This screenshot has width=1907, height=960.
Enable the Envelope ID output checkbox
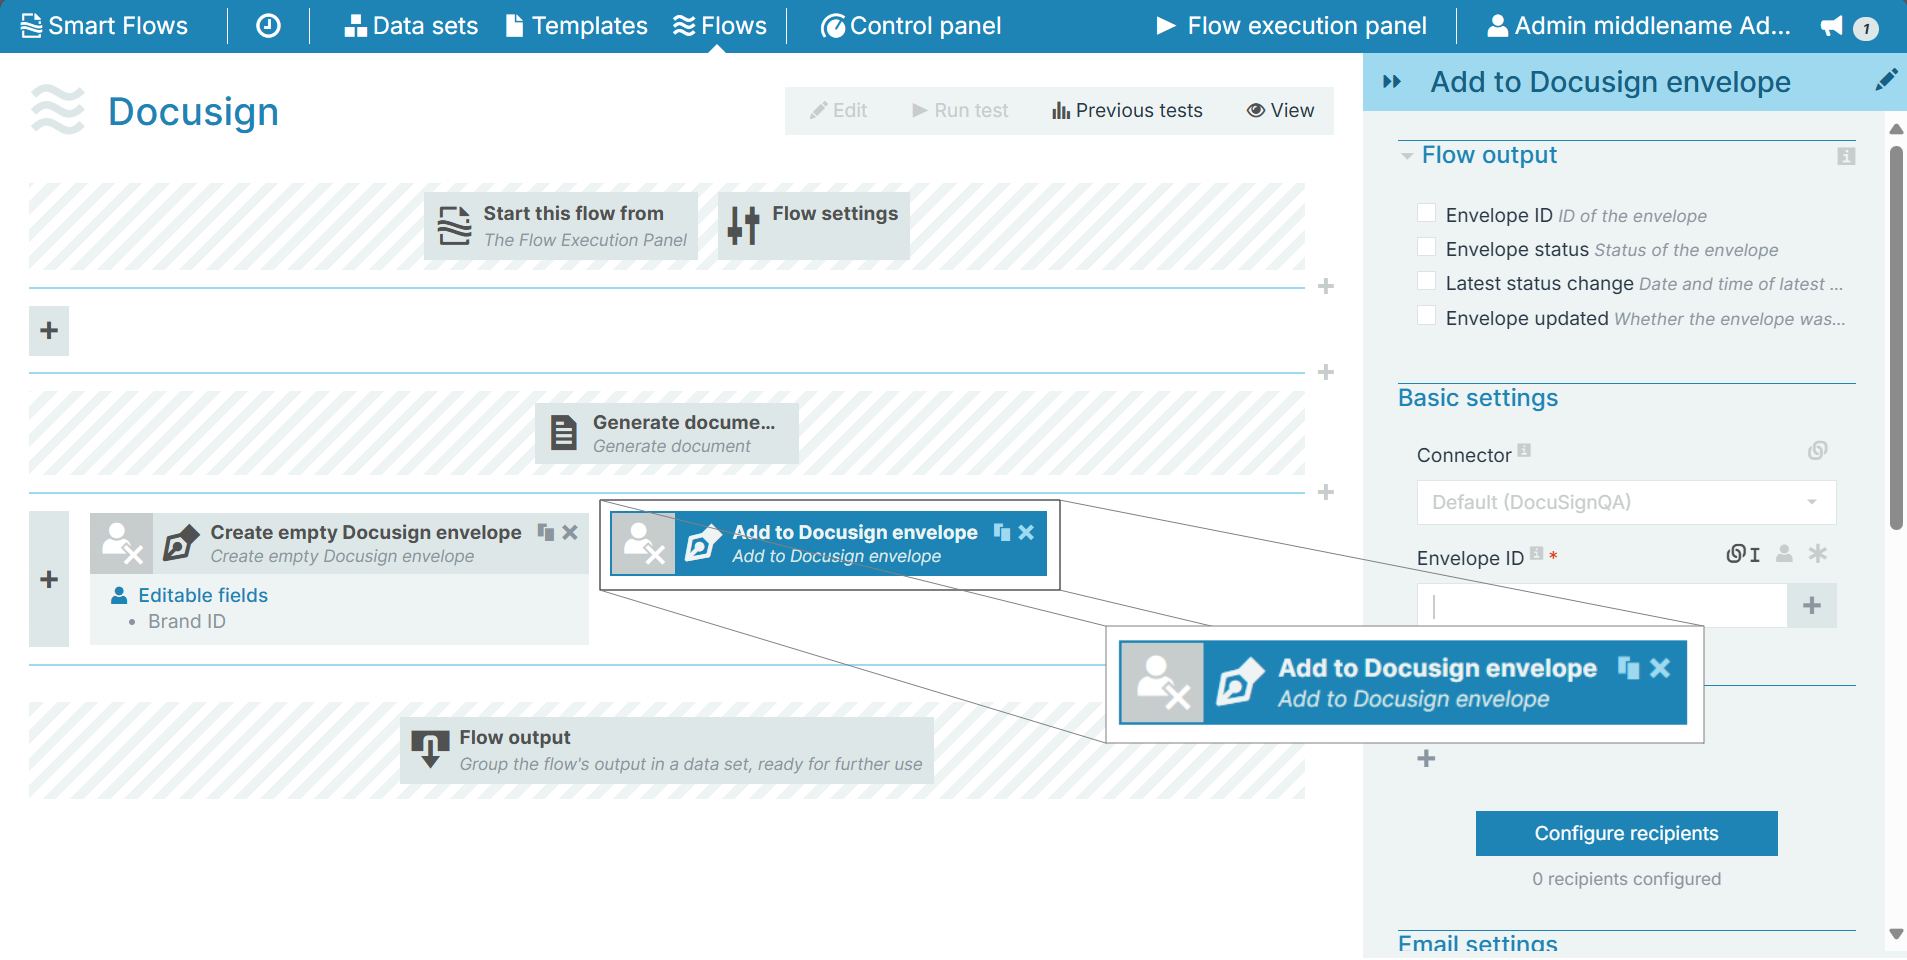tap(1427, 213)
